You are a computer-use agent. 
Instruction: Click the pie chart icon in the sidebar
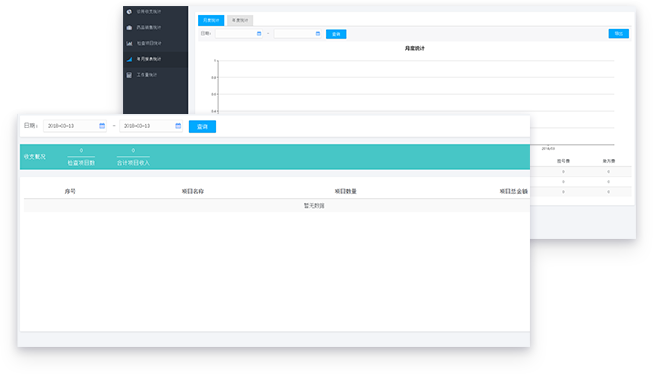129,12
